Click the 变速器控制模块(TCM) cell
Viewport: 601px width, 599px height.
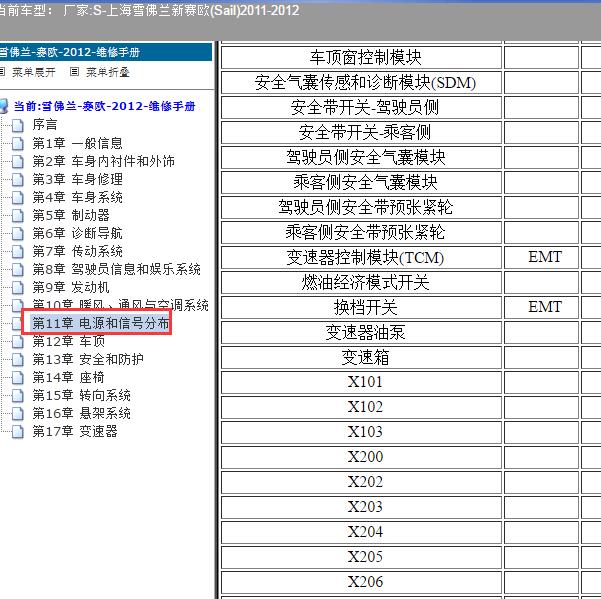361,258
